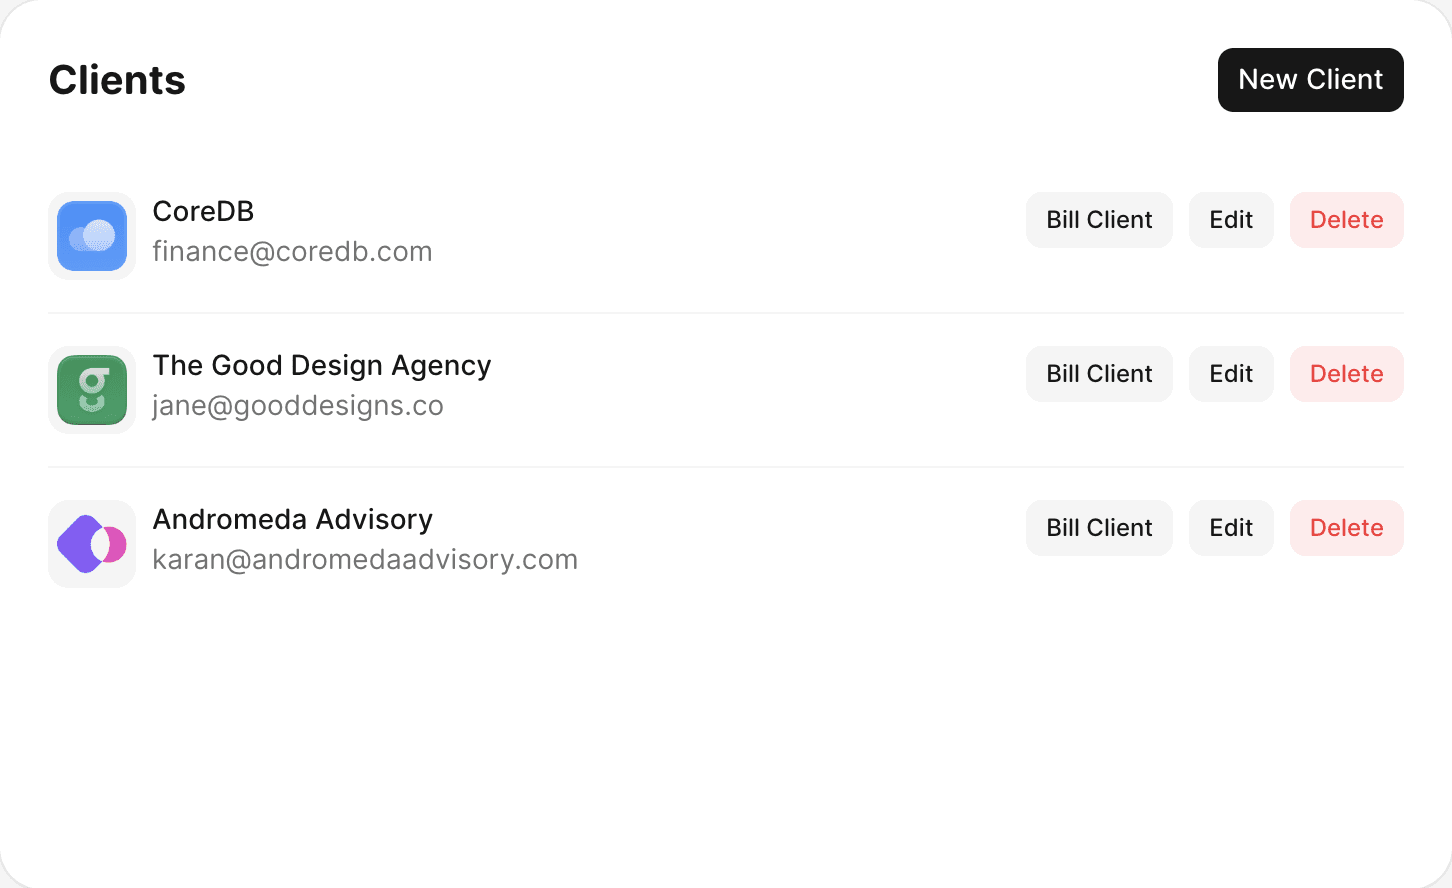This screenshot has height=888, width=1452.
Task: Bill the Andromeda Advisory client
Action: (x=1099, y=528)
